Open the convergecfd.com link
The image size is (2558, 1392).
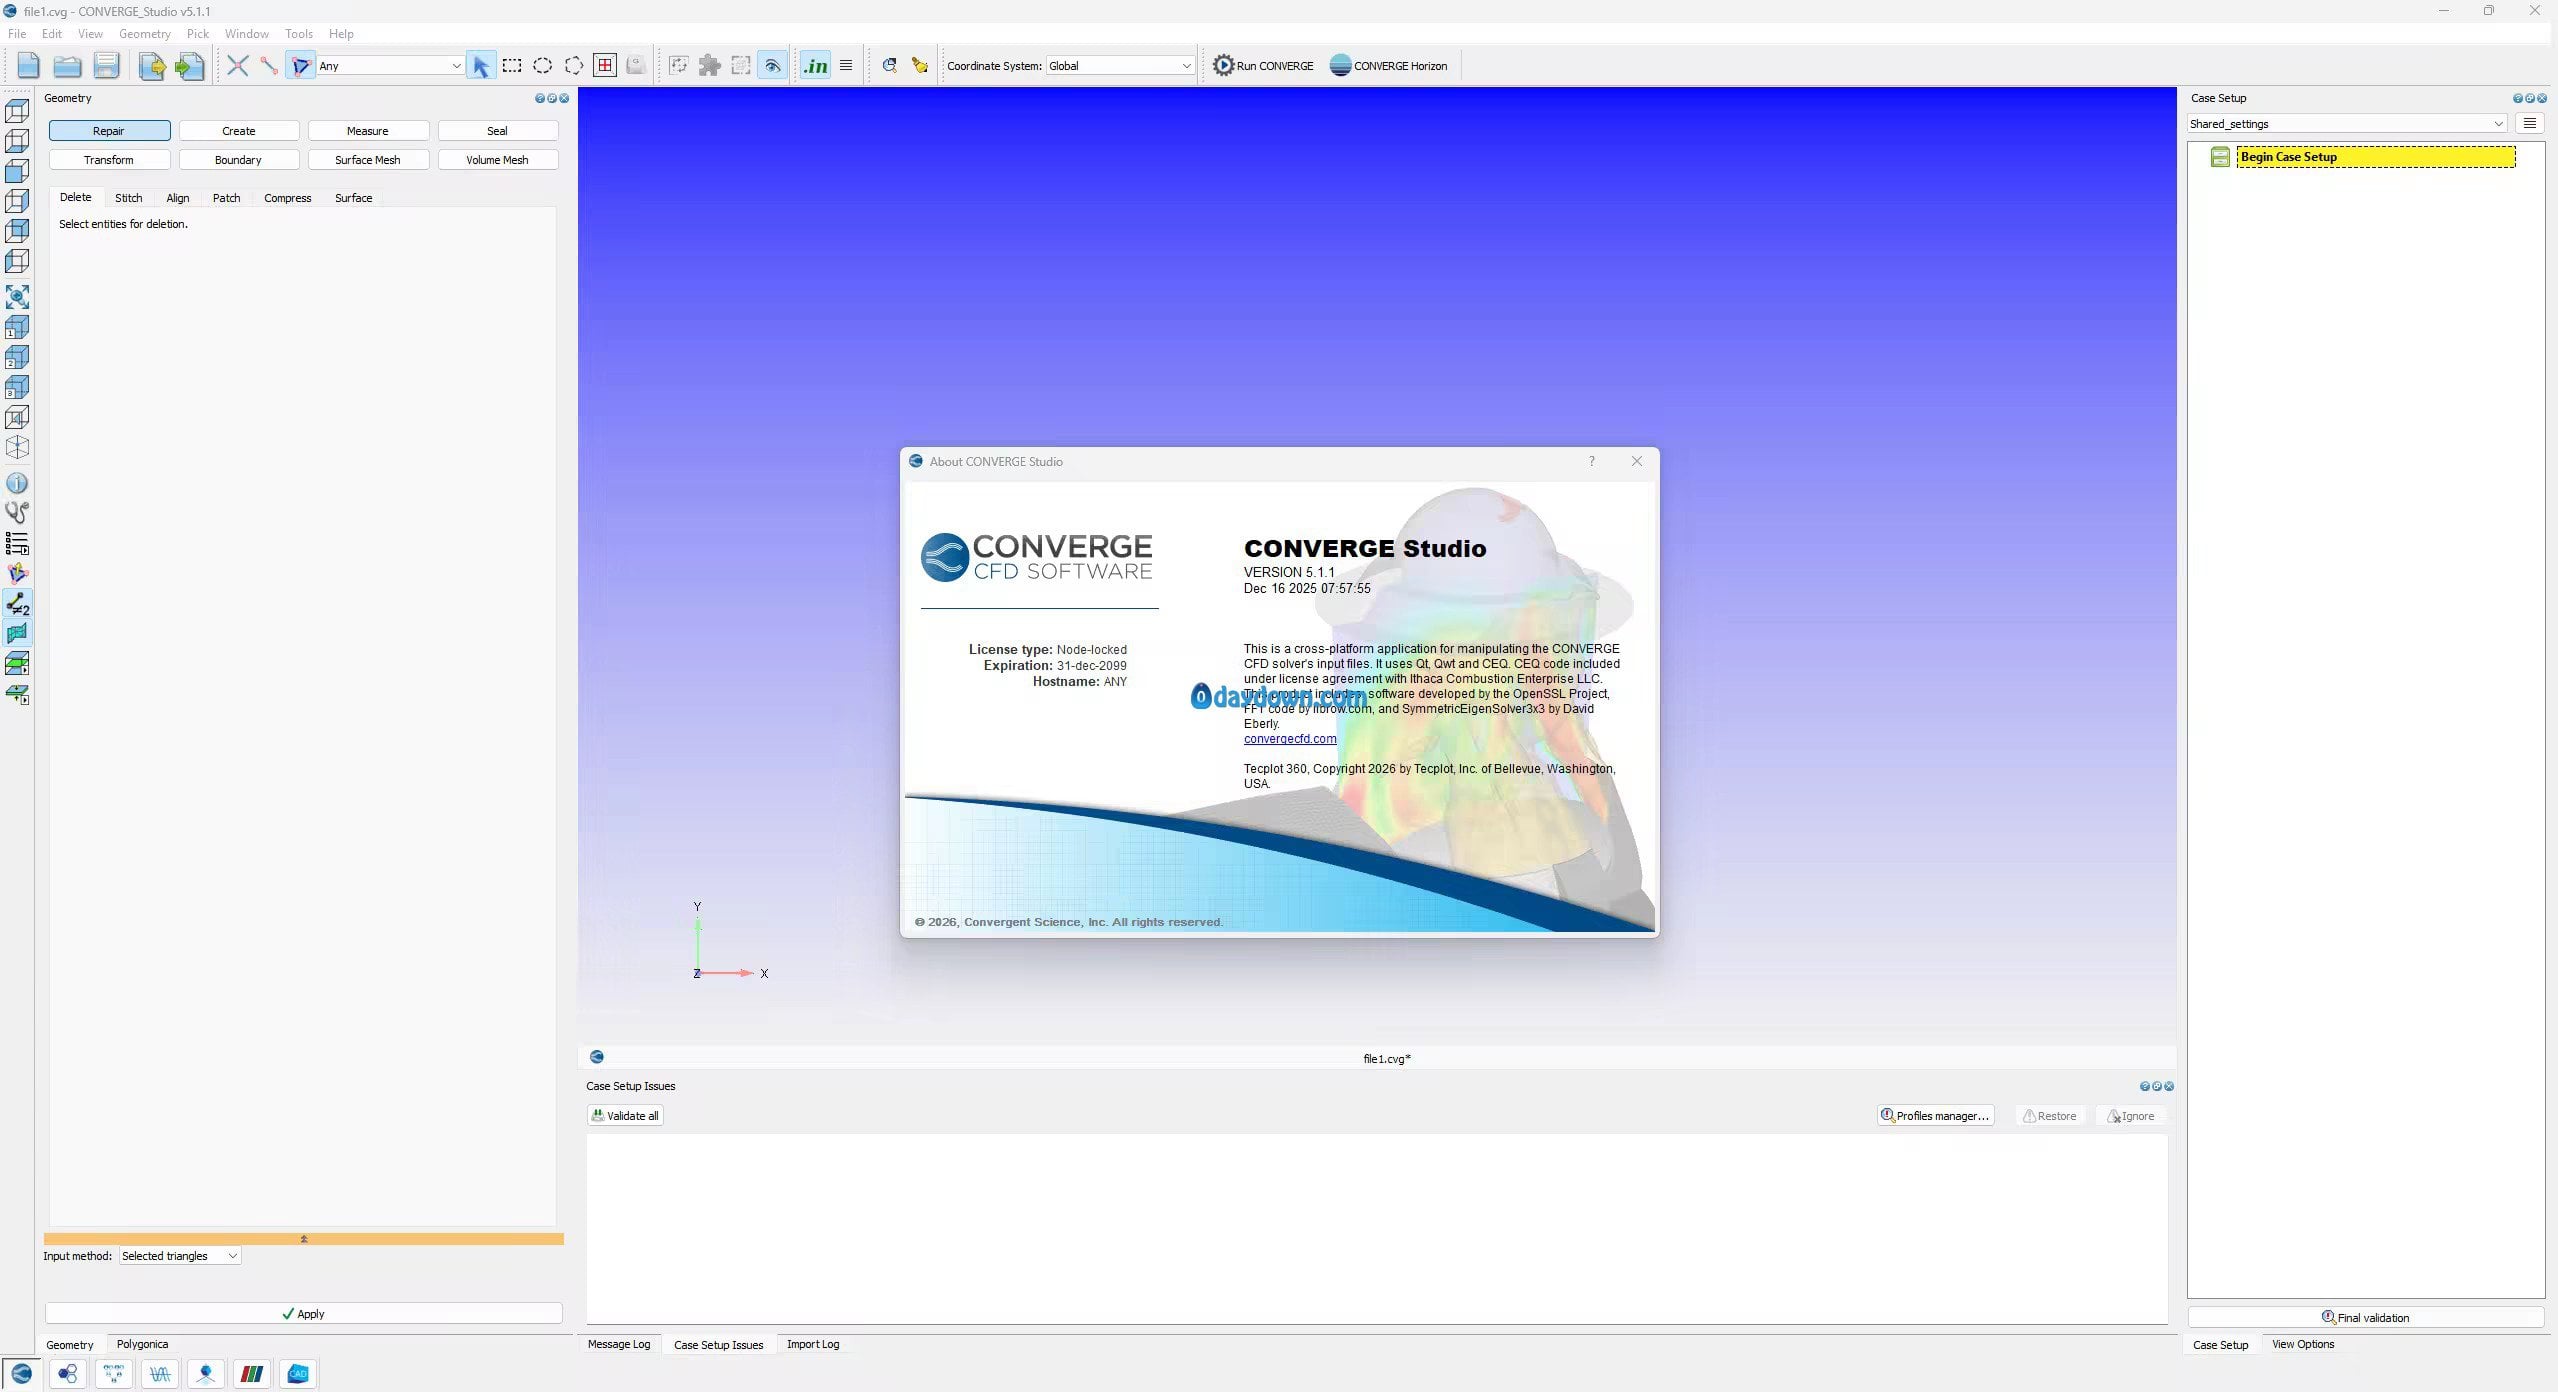click(1289, 739)
